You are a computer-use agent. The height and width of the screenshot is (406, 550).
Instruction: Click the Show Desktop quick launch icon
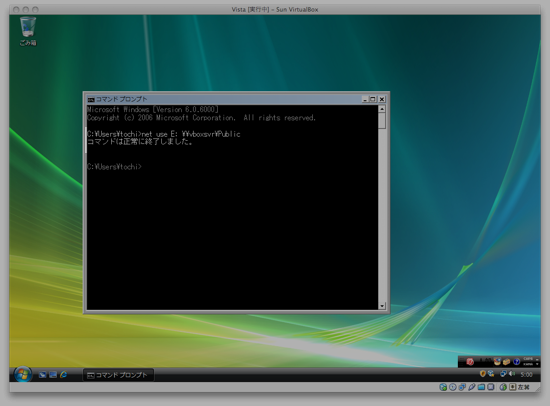43,375
